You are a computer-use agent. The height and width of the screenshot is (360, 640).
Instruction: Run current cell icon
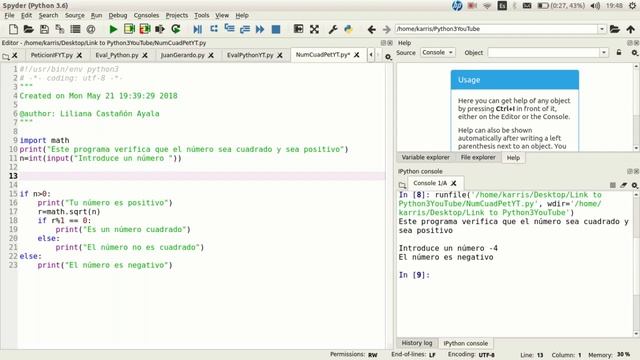tap(129, 29)
